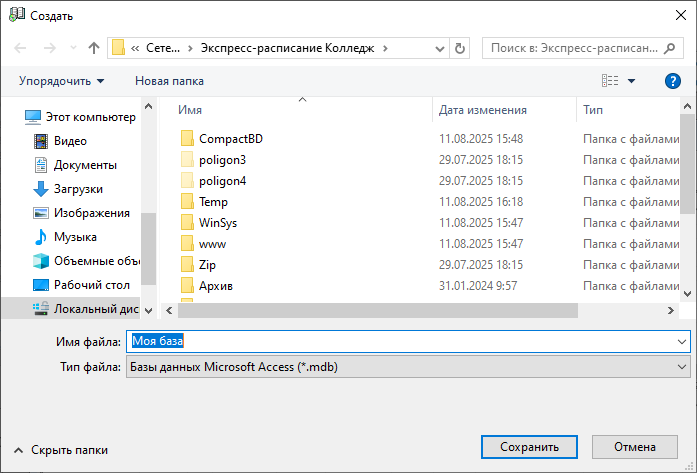
Task: Open the help question mark icon
Action: (672, 80)
